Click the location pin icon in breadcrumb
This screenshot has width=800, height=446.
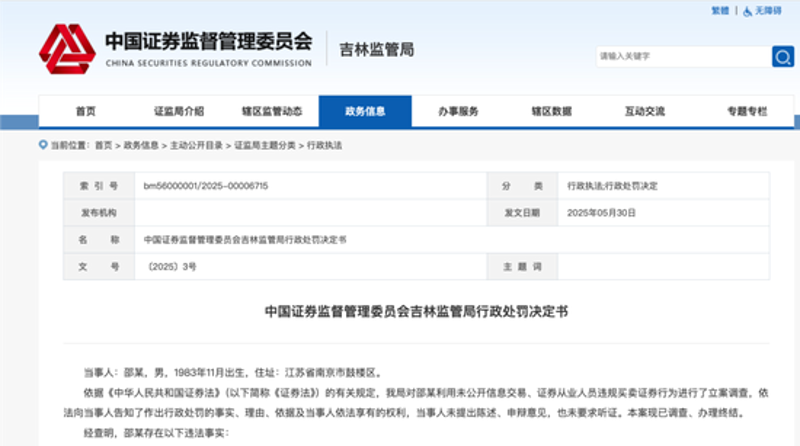tap(43, 145)
